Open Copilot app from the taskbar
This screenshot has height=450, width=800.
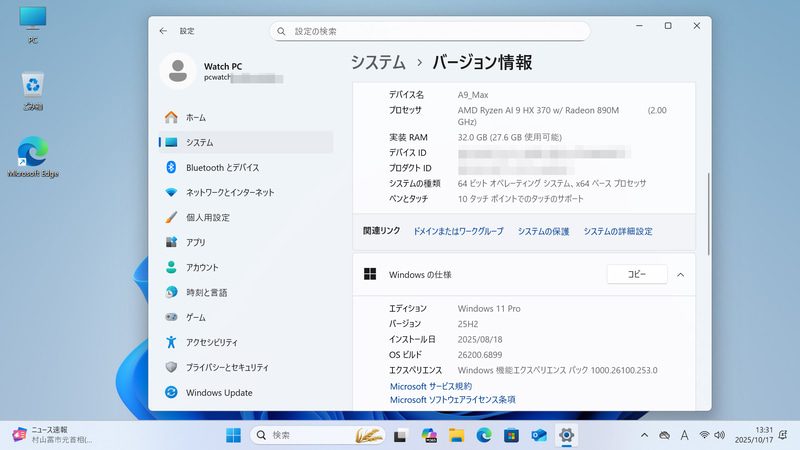pos(429,435)
